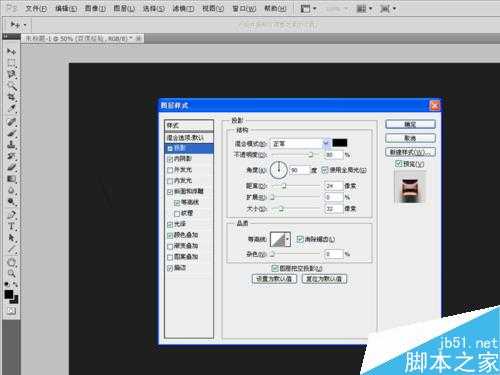The image size is (500, 375).
Task: Select the Eraser tool
Action: coord(11,167)
